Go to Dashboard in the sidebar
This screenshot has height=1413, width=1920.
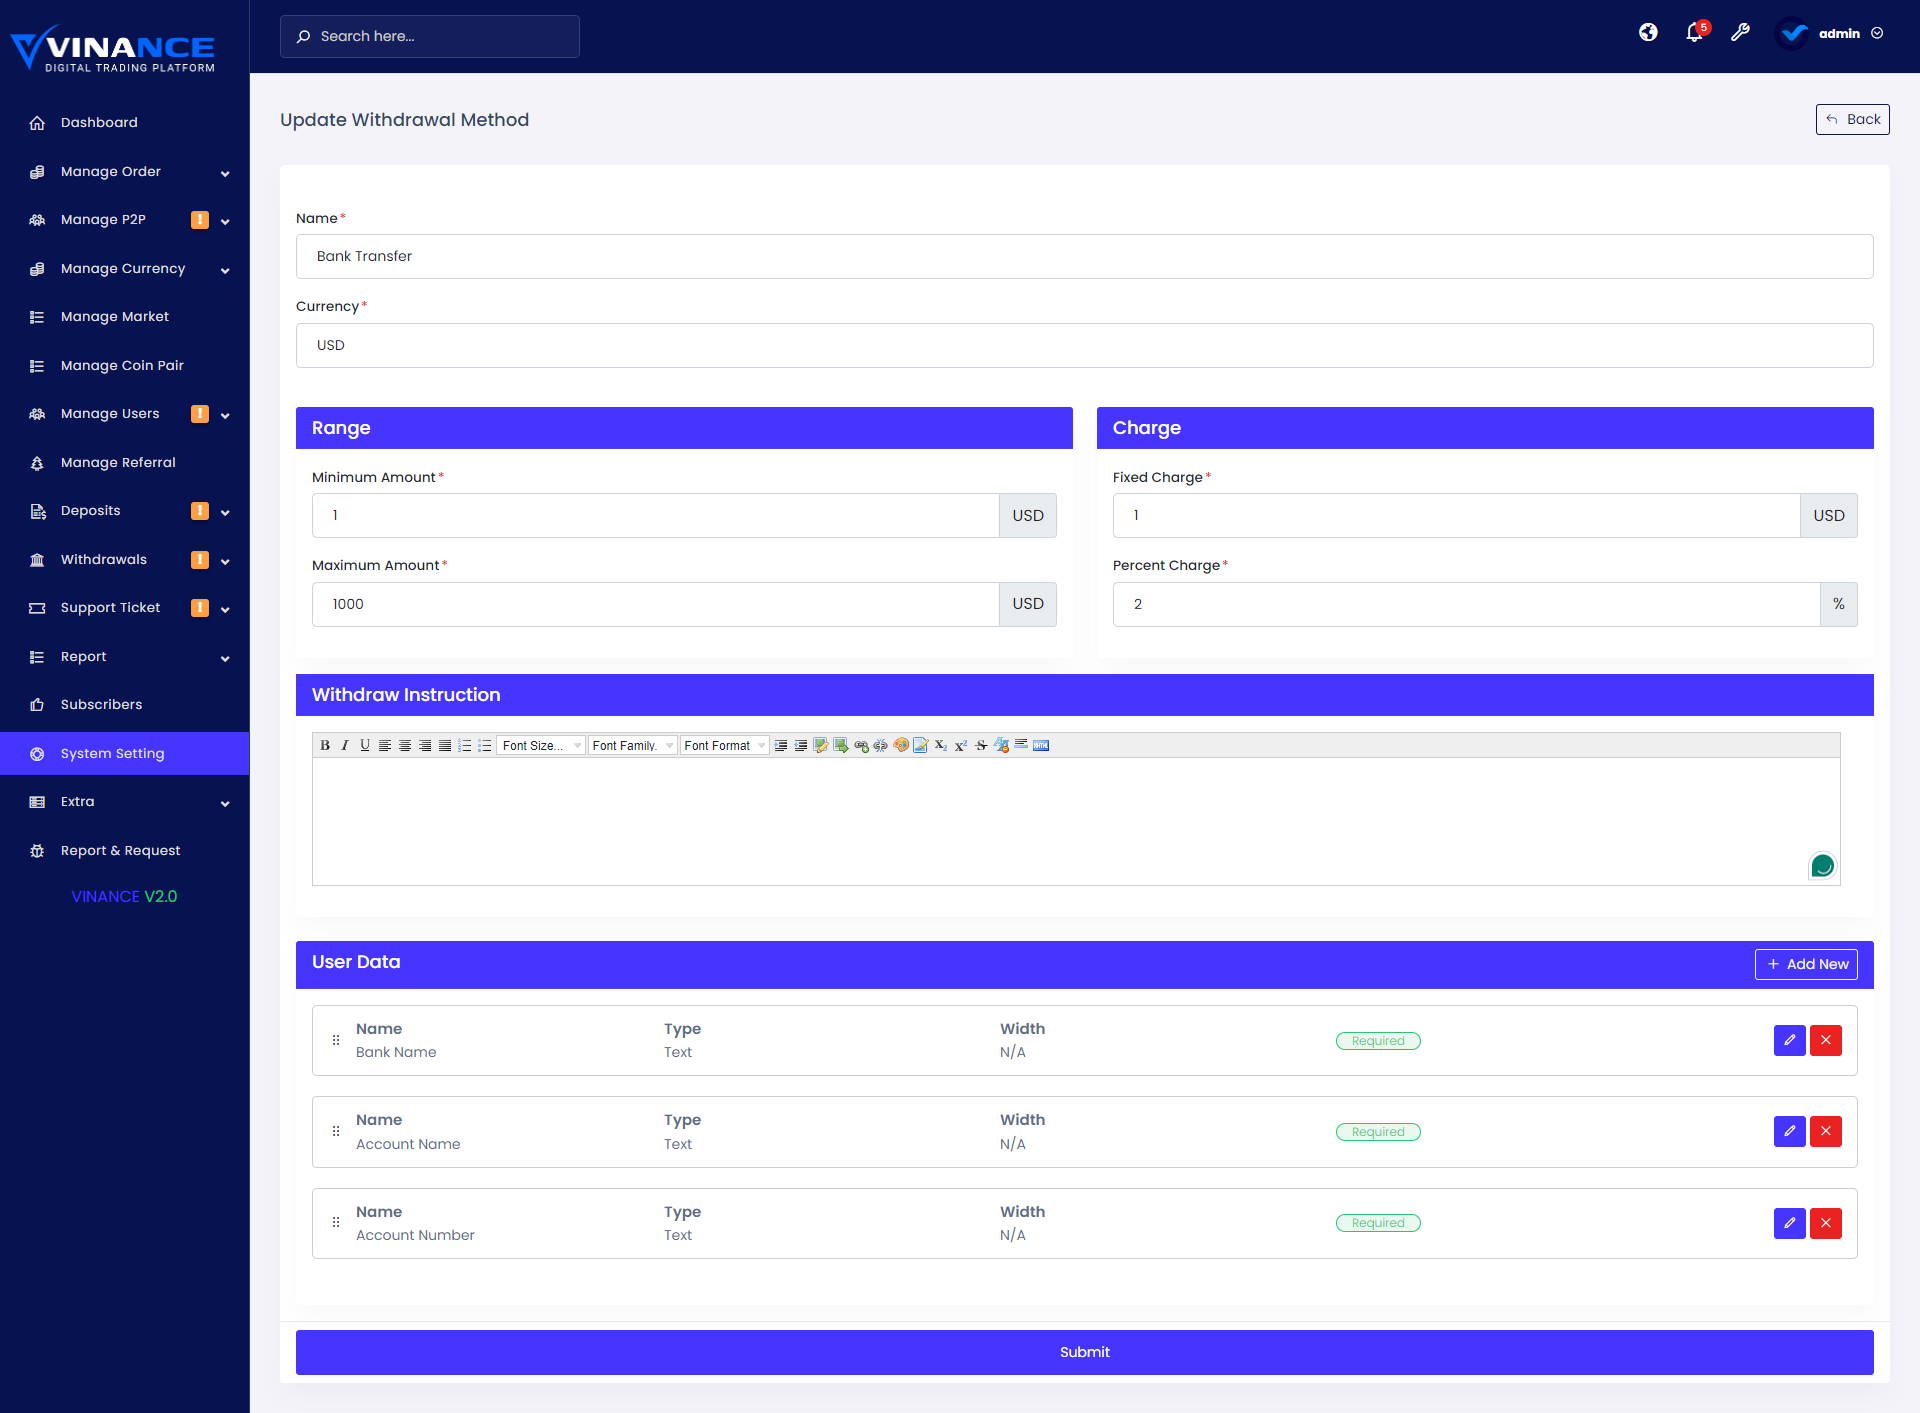click(125, 123)
